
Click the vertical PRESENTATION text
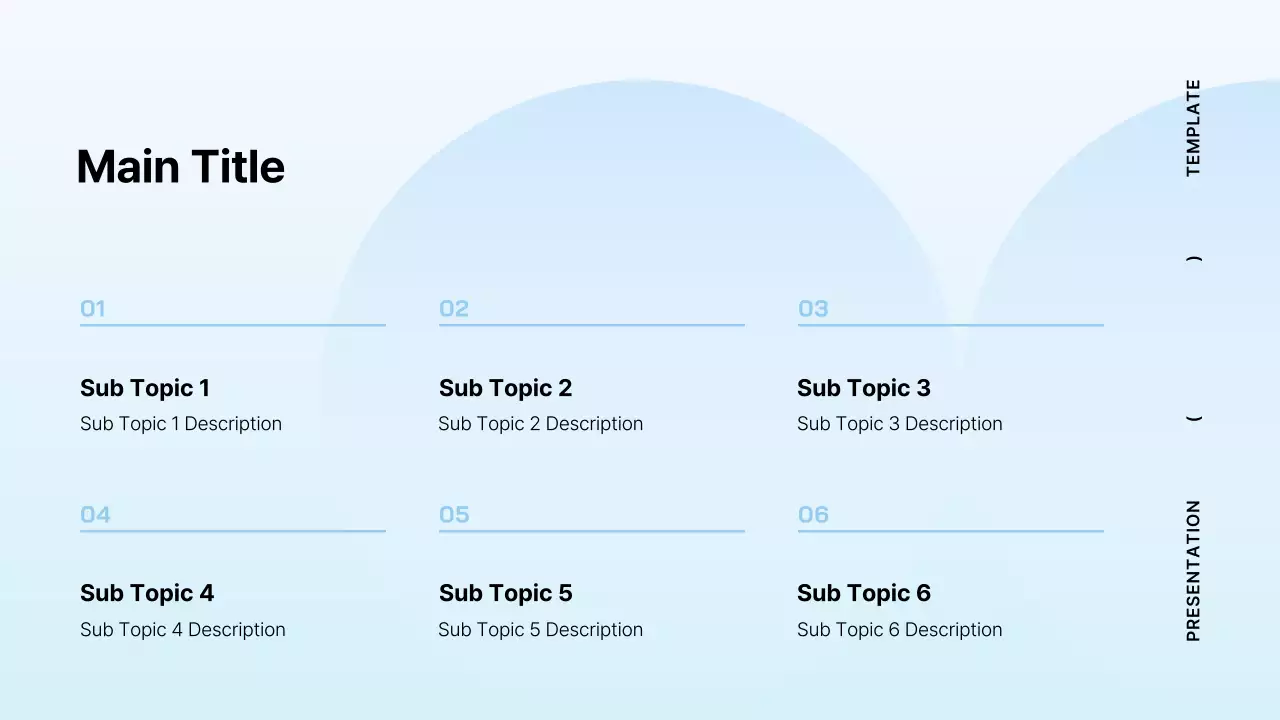1193,571
